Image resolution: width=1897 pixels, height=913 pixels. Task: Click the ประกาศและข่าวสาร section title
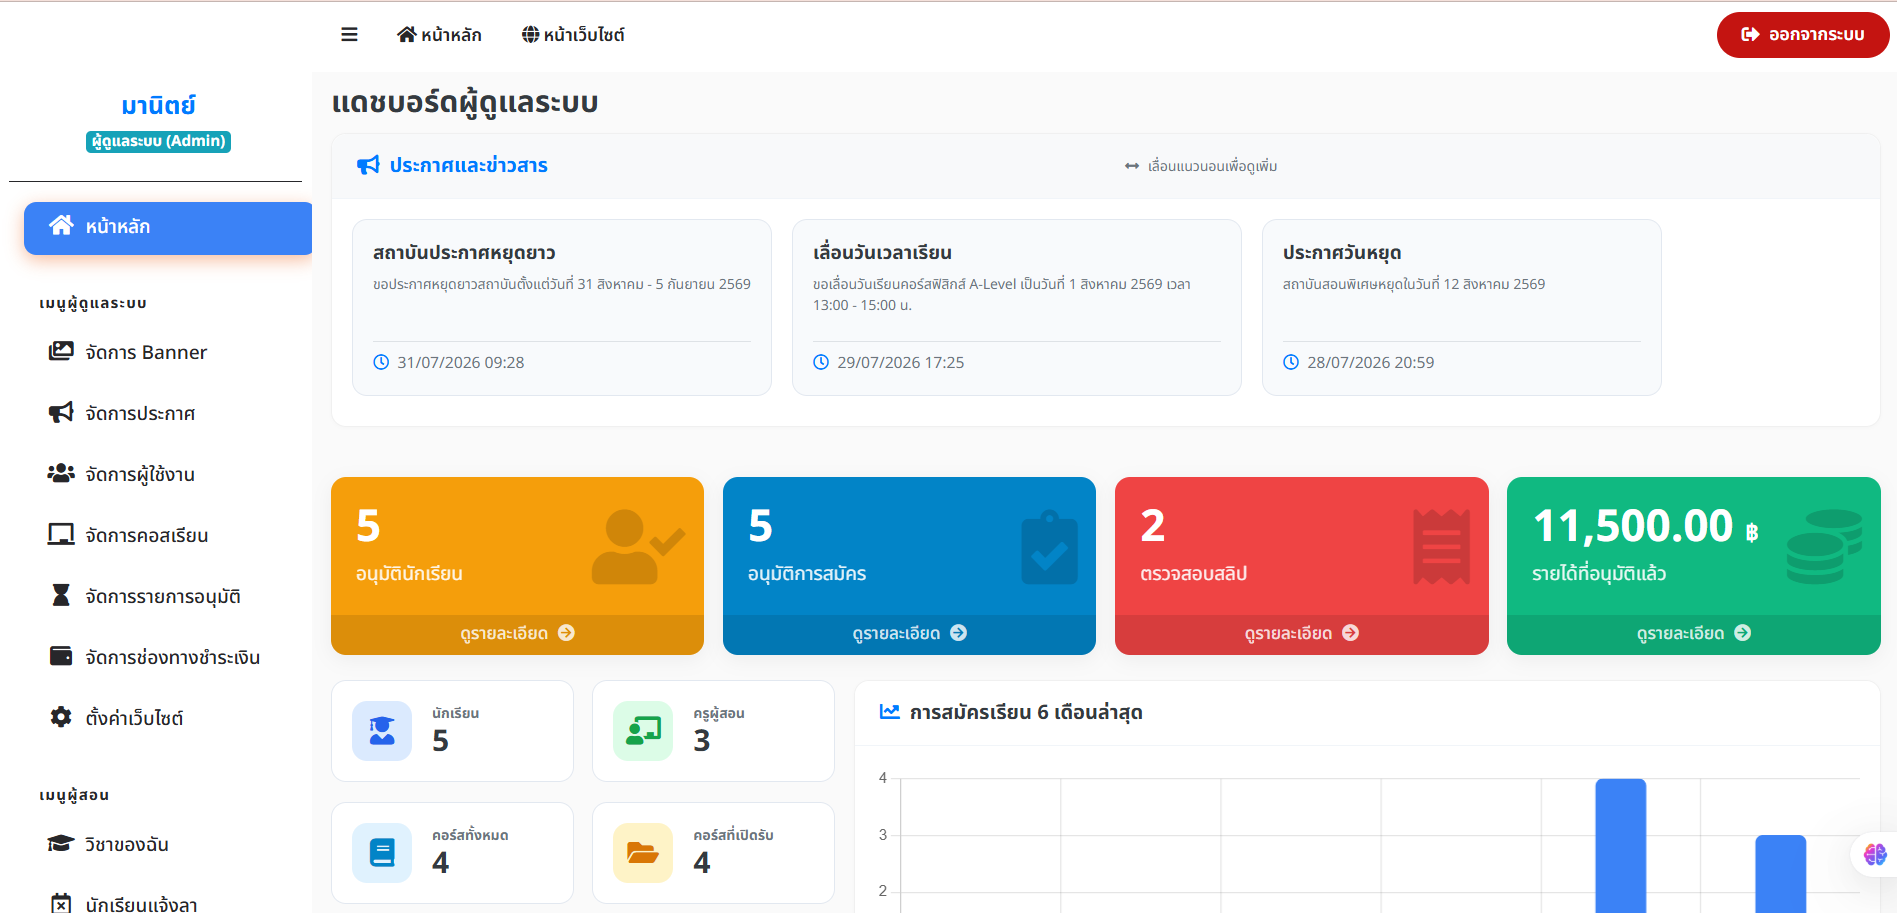pos(469,165)
